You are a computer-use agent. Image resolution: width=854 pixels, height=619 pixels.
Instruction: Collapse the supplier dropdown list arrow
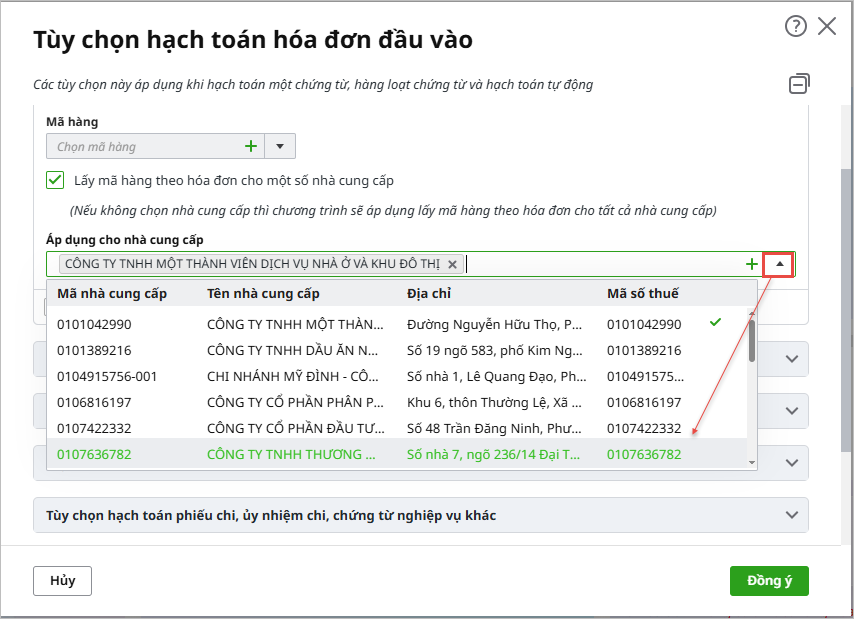[x=779, y=264]
